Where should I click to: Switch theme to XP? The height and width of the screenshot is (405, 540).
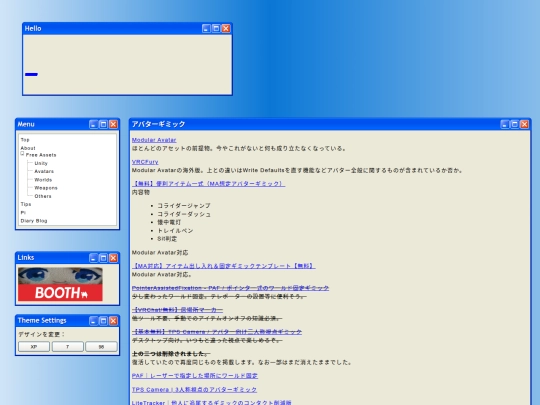point(34,347)
